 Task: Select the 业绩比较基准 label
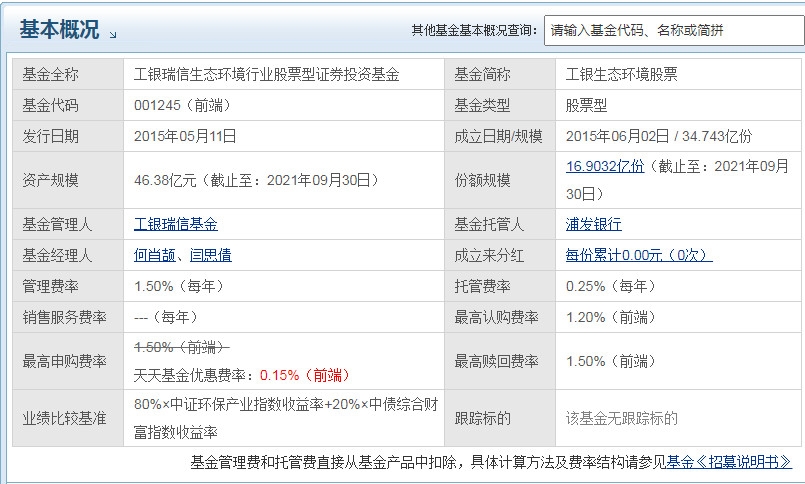click(x=64, y=418)
